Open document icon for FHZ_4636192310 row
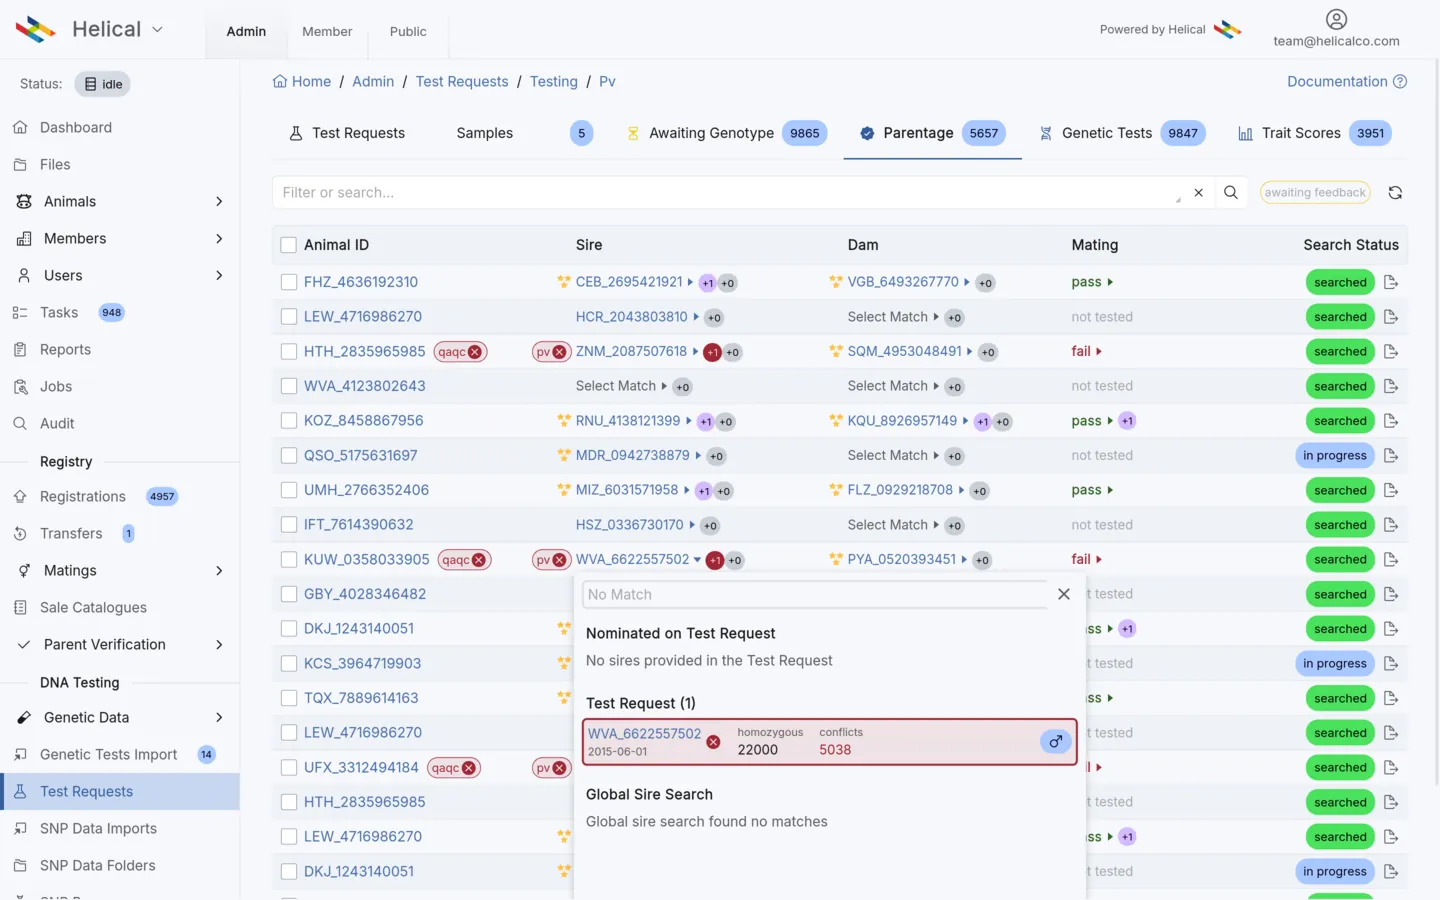Image resolution: width=1440 pixels, height=900 pixels. (1391, 282)
